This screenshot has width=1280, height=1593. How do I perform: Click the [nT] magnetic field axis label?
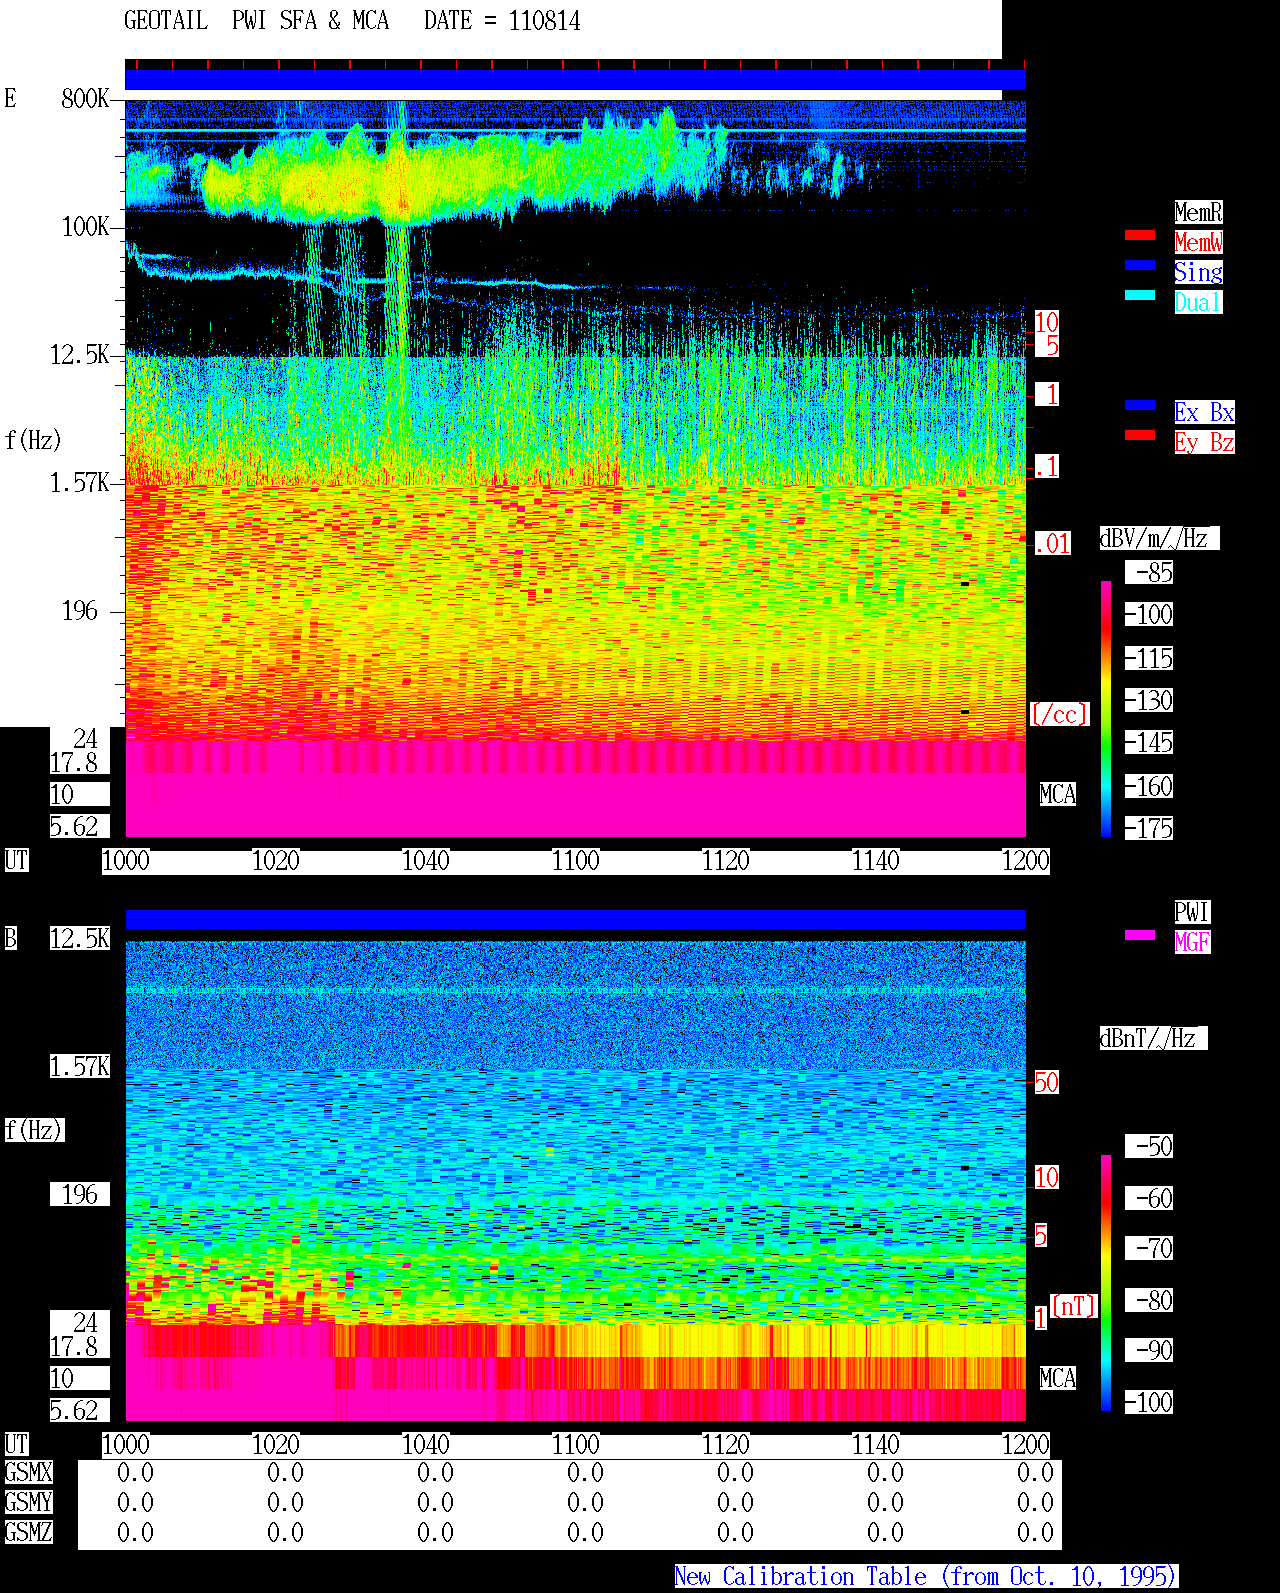[x=1074, y=1306]
